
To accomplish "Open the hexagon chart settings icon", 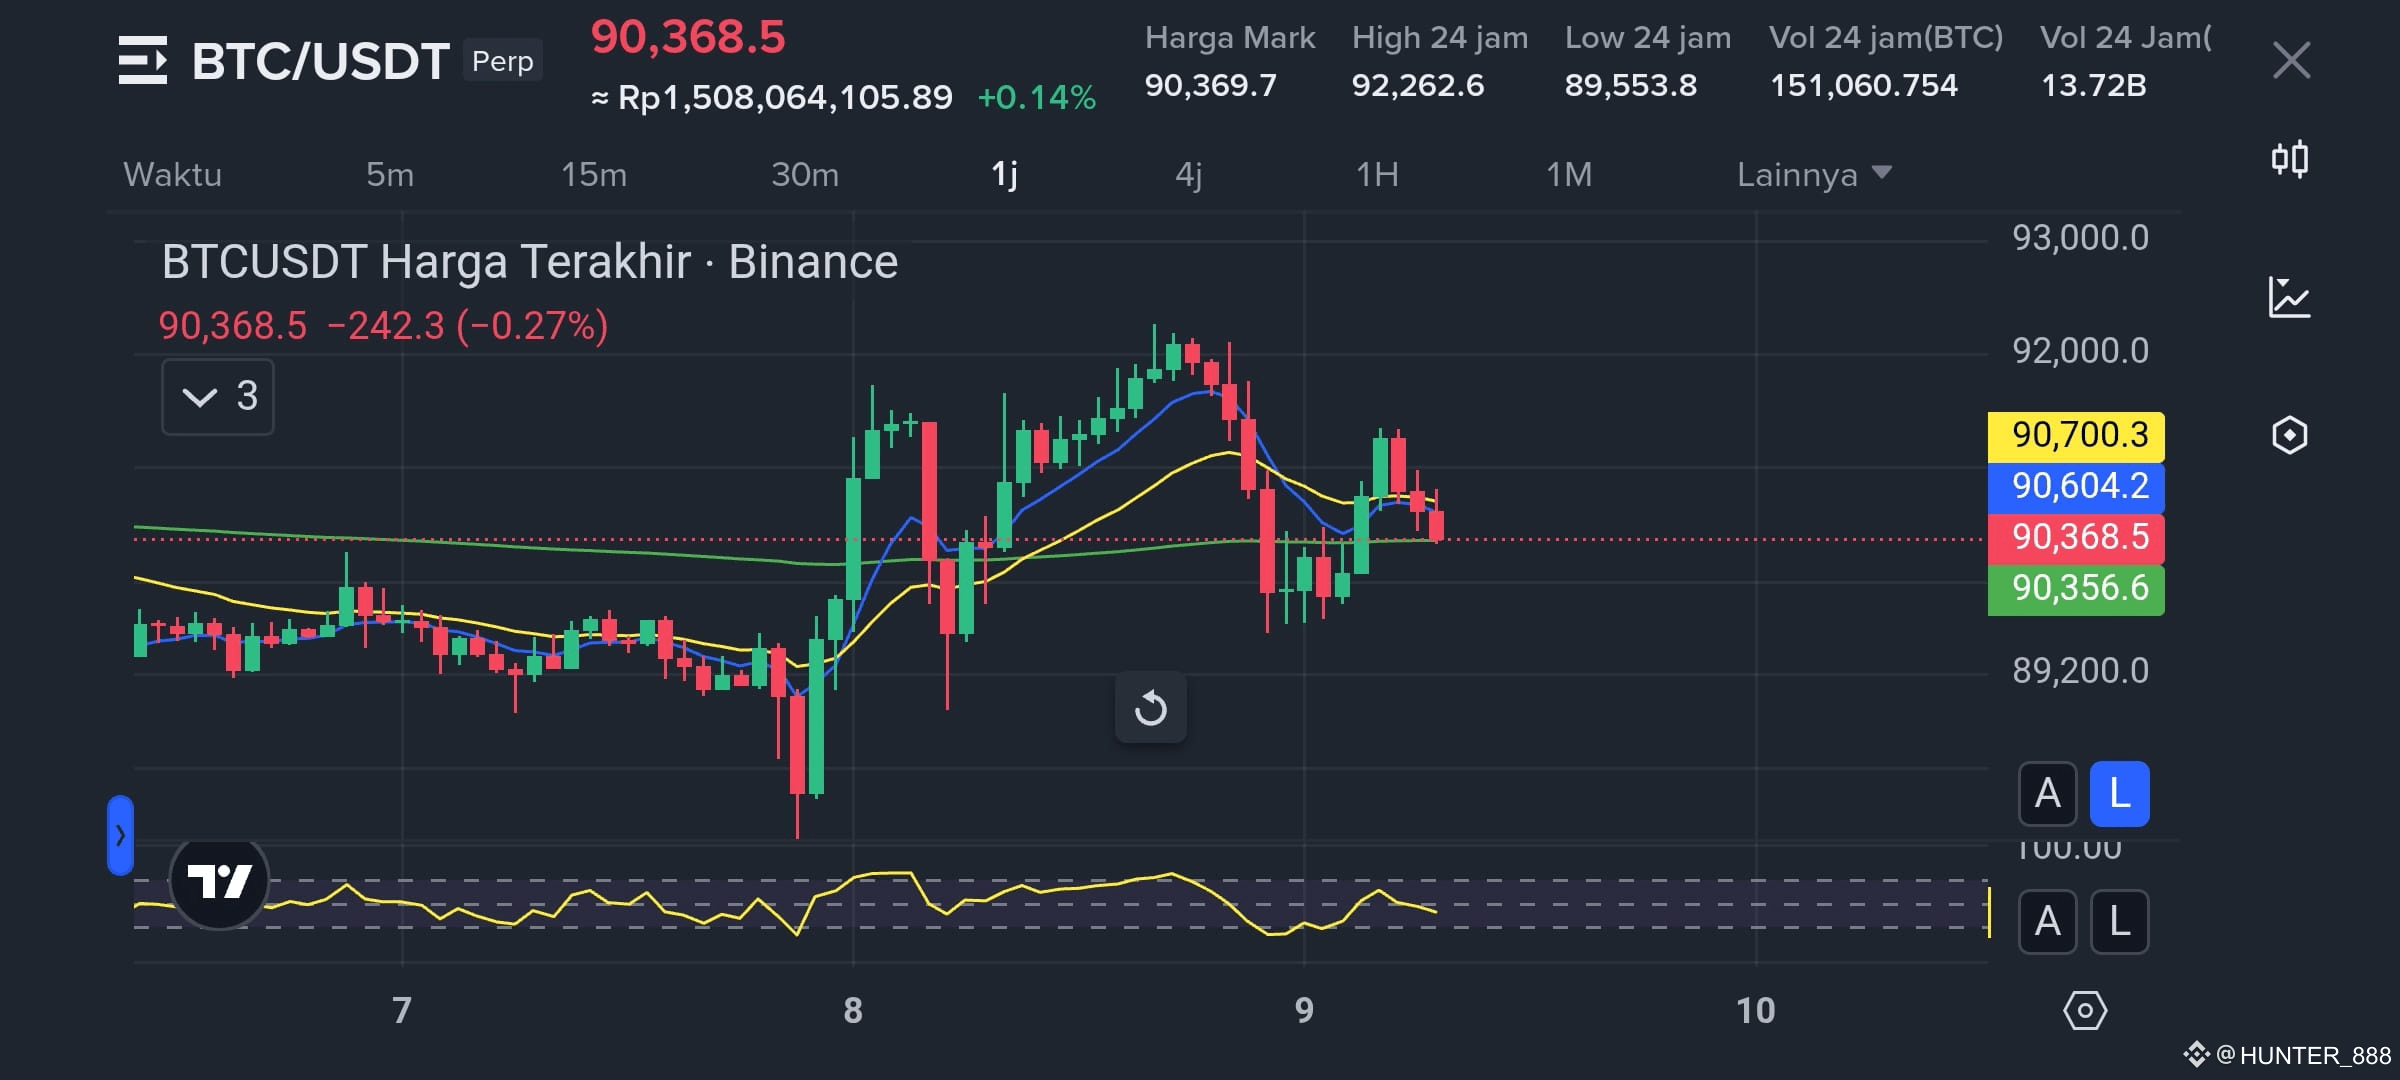I will [2290, 435].
